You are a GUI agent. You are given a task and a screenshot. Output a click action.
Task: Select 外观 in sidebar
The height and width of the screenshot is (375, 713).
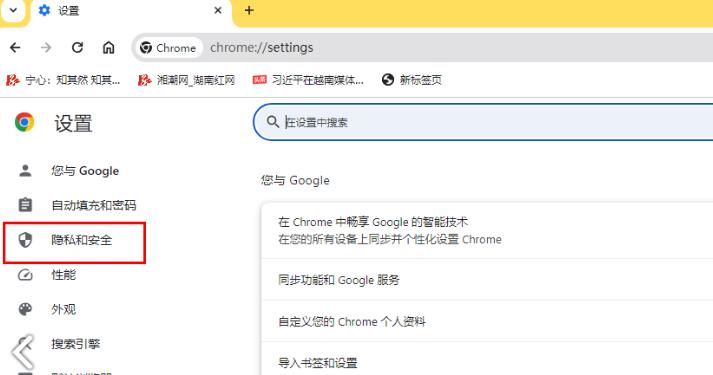64,310
